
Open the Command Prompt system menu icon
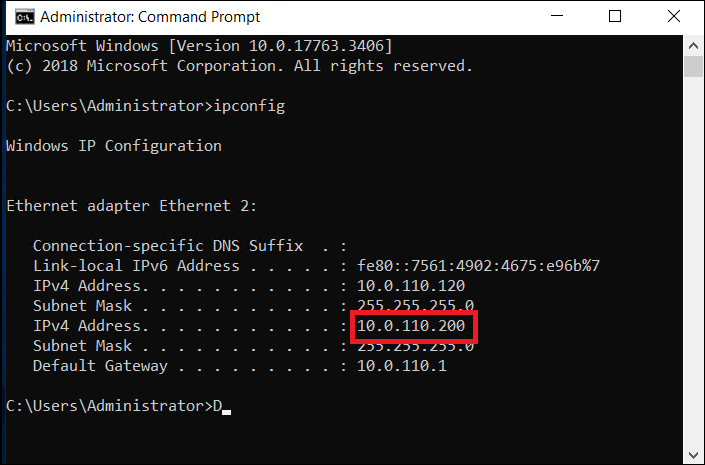click(x=24, y=17)
